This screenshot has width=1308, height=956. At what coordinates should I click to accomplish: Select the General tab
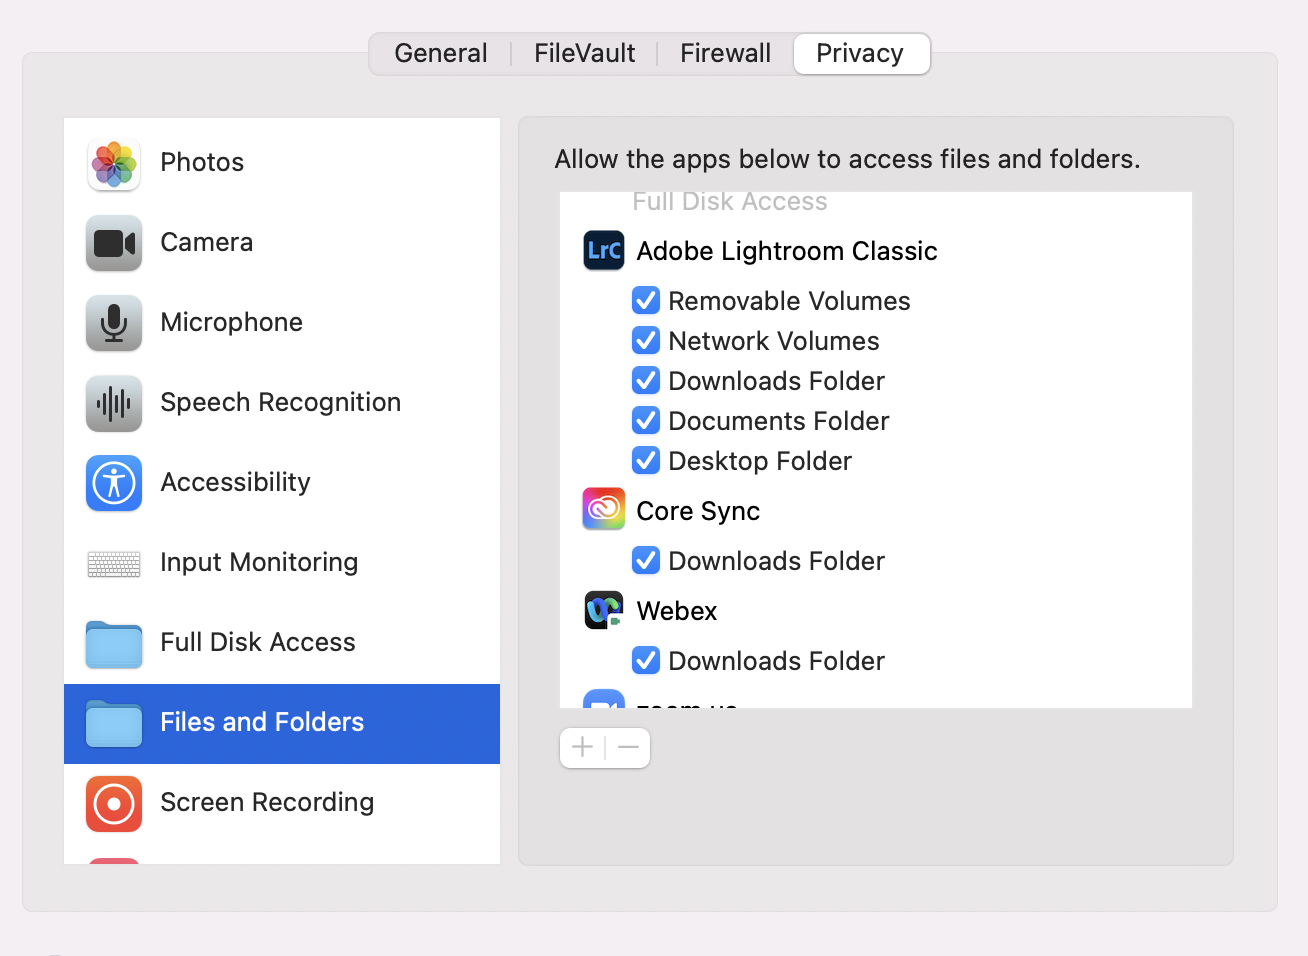coord(440,53)
